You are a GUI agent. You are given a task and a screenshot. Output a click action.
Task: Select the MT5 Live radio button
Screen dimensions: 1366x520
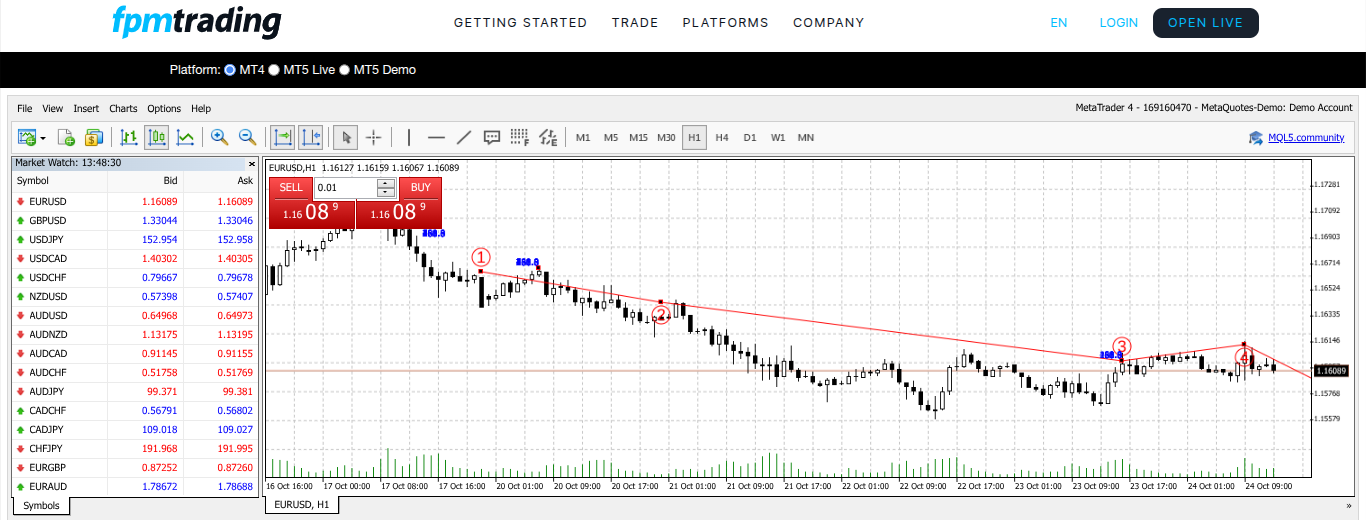[274, 70]
